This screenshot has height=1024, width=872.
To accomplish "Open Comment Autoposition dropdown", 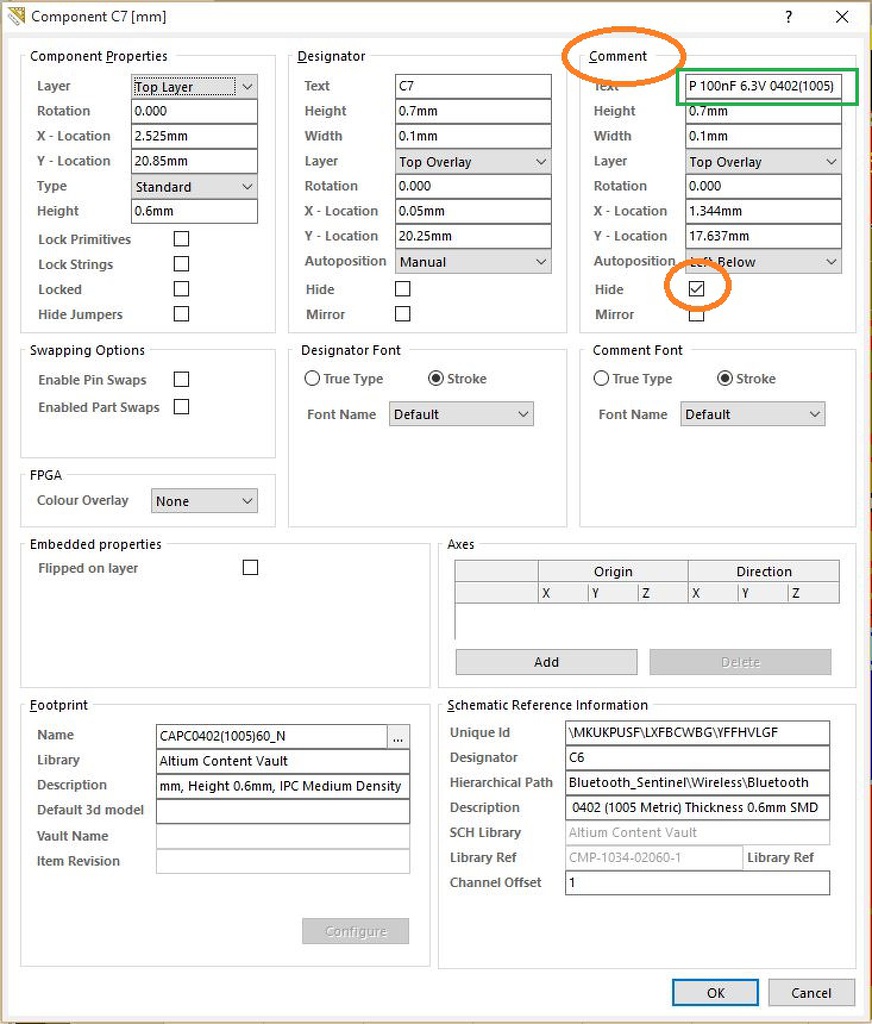I will pos(764,262).
